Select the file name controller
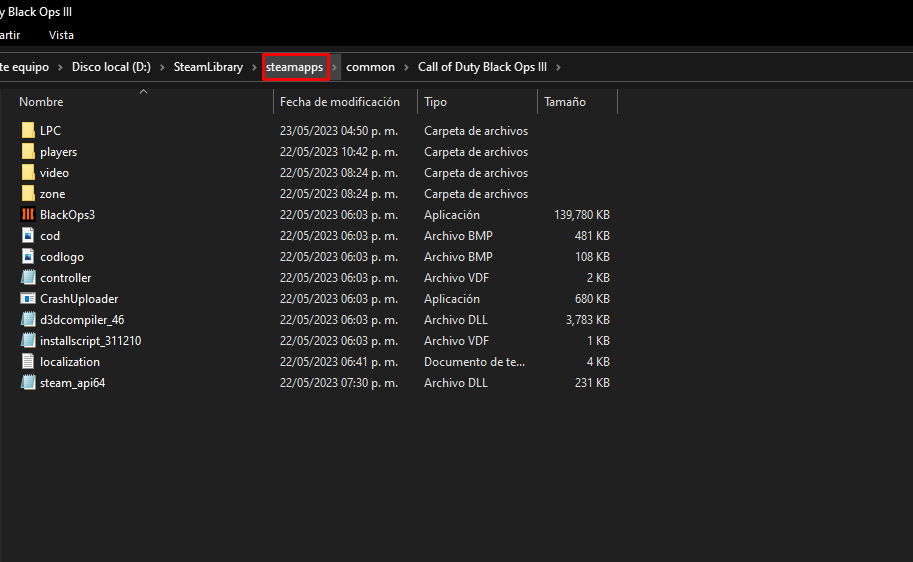The height and width of the screenshot is (562, 913). [x=66, y=278]
